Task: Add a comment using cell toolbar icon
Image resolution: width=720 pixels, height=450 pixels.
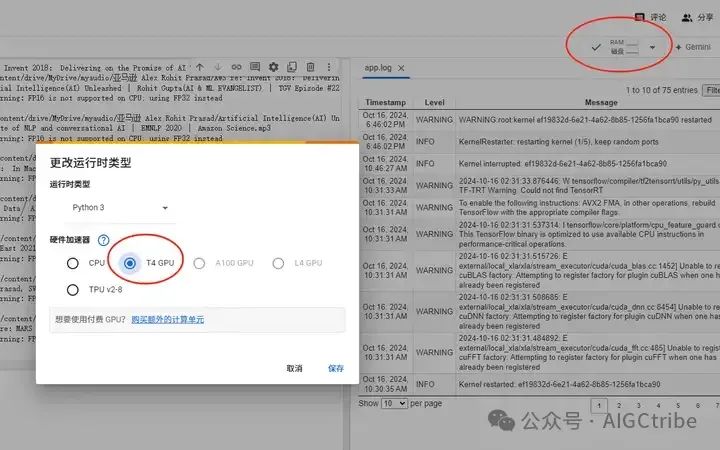Action: tap(255, 67)
